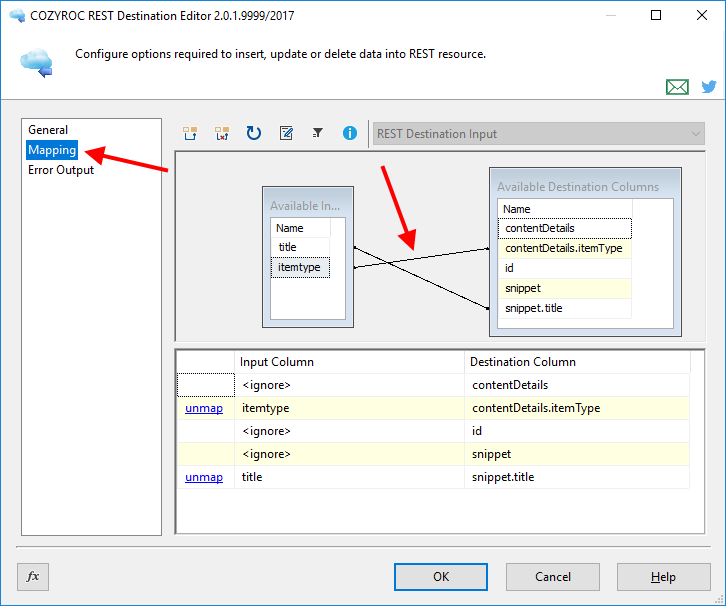The height and width of the screenshot is (606, 726).
Task: Select contentDetails in Available Destination Columns
Action: tap(564, 228)
